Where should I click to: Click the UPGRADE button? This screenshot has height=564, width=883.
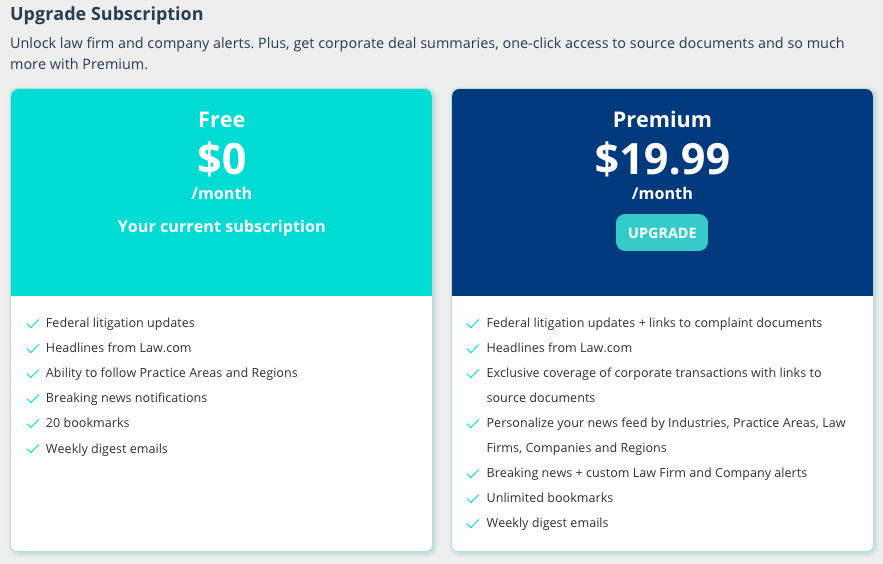(662, 232)
